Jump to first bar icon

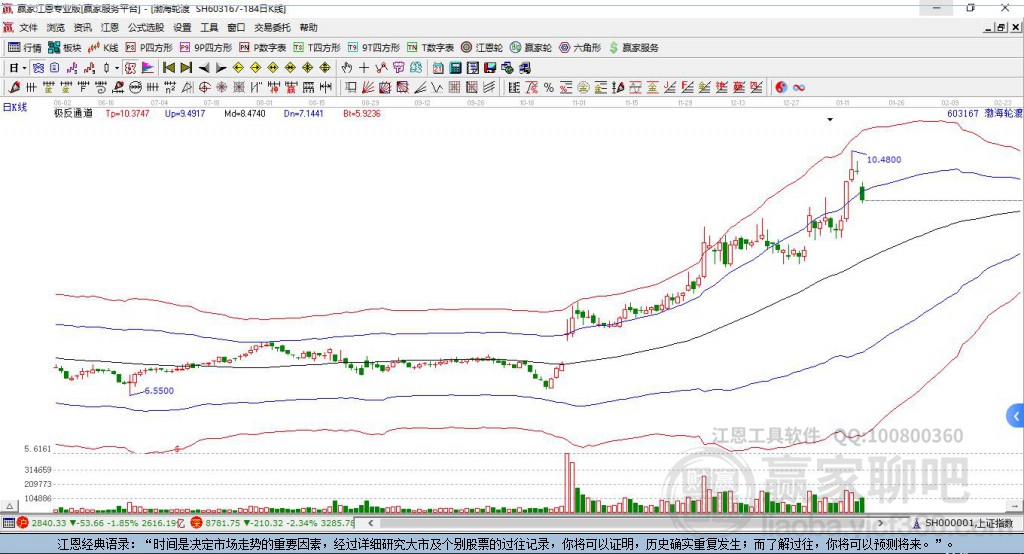pyautogui.click(x=169, y=68)
